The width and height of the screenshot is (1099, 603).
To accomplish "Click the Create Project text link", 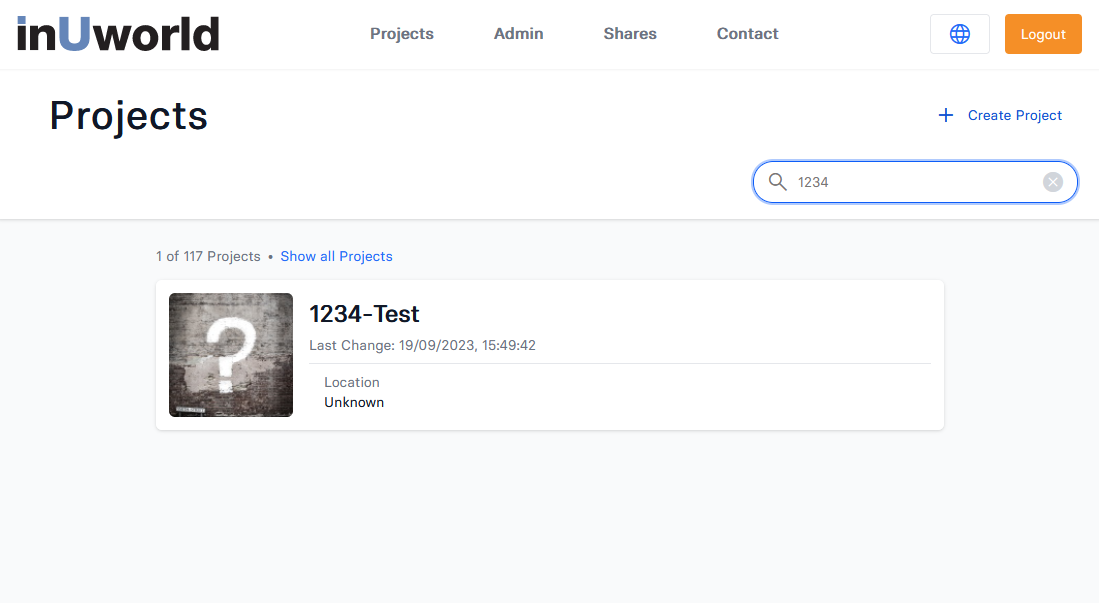I will [1014, 115].
